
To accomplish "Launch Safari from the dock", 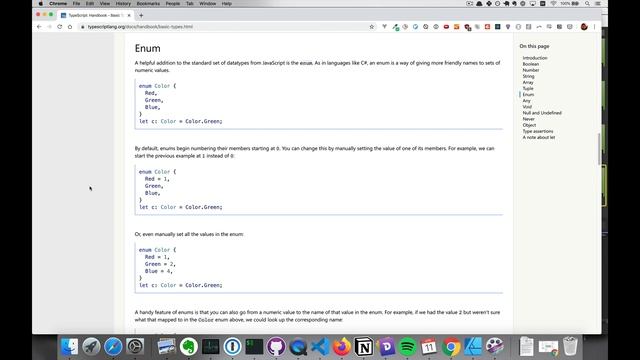I will 113,347.
